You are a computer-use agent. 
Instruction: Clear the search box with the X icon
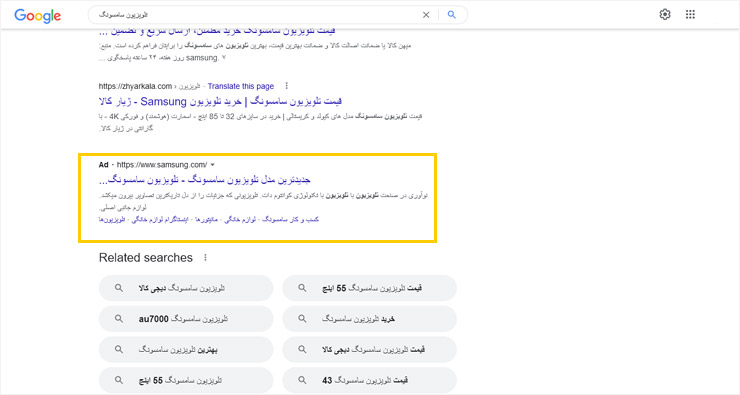click(426, 15)
